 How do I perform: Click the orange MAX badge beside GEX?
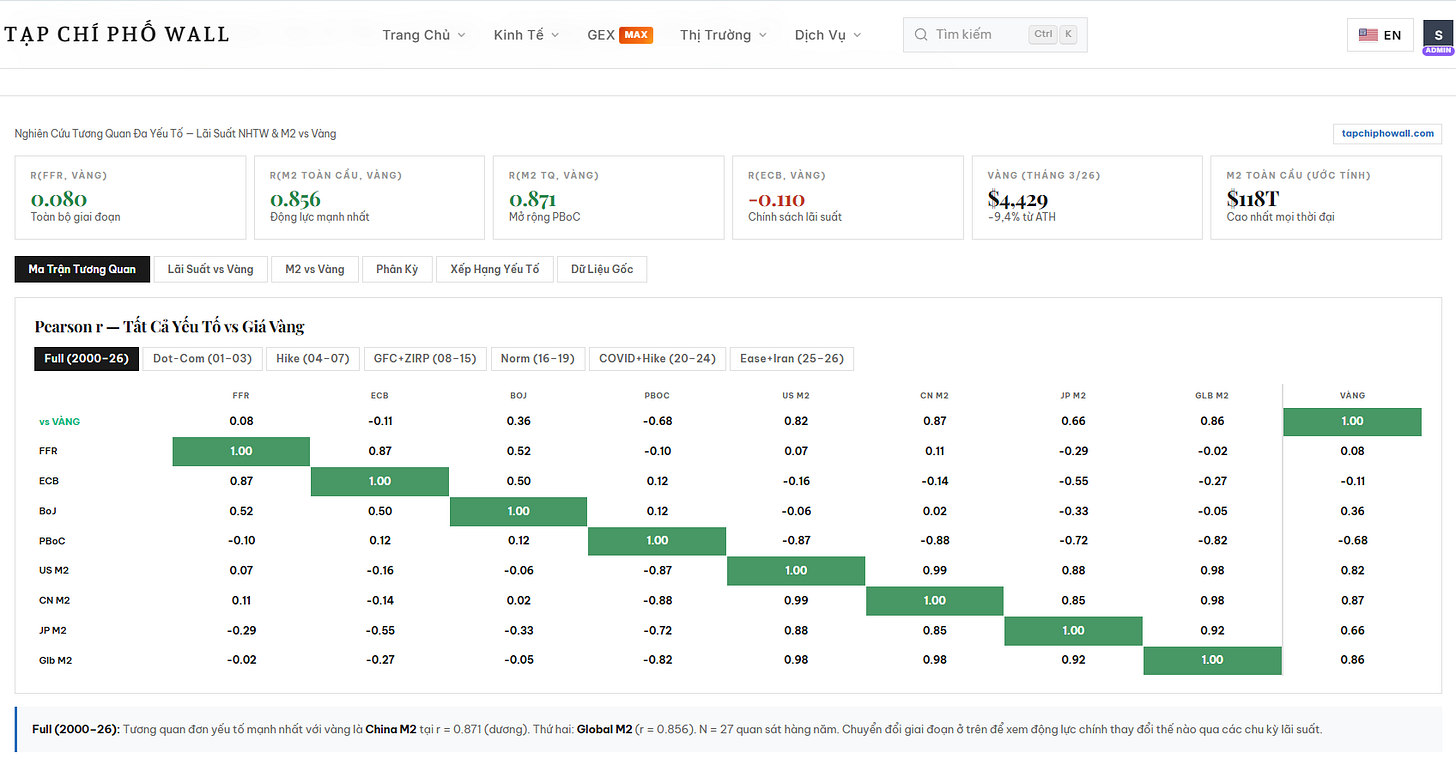pos(636,35)
